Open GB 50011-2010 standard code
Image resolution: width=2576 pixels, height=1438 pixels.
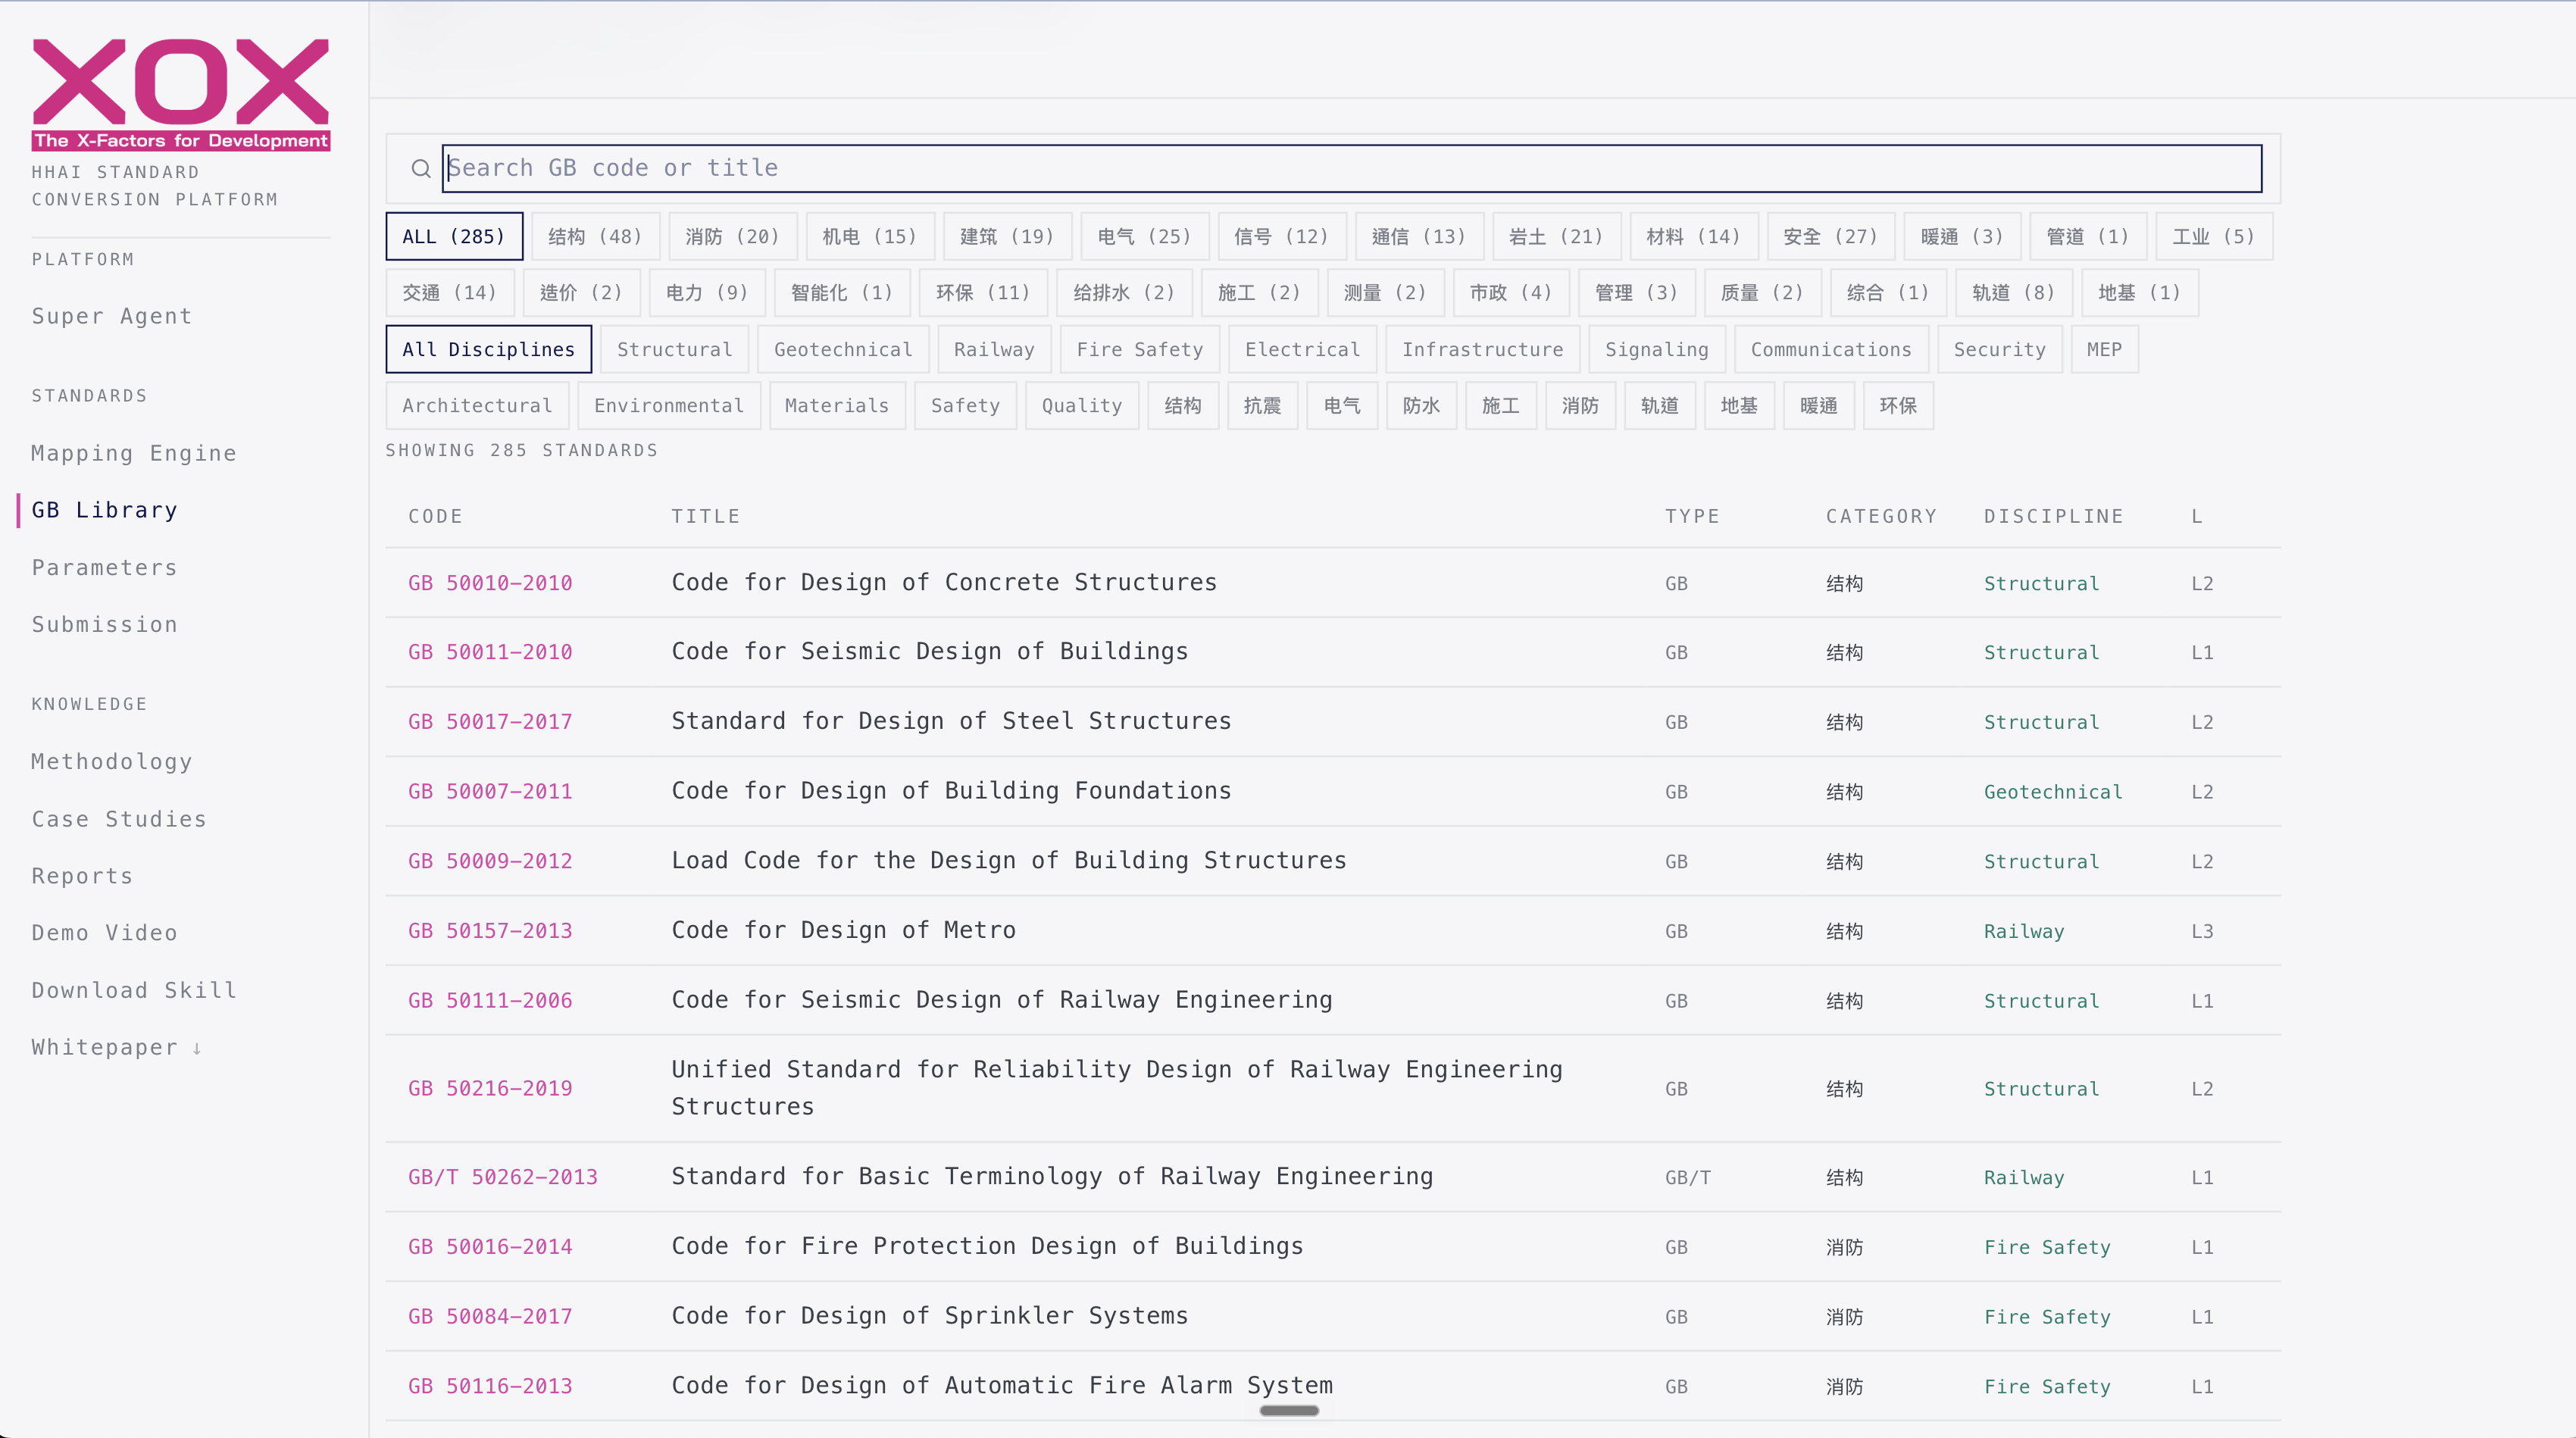tap(490, 652)
